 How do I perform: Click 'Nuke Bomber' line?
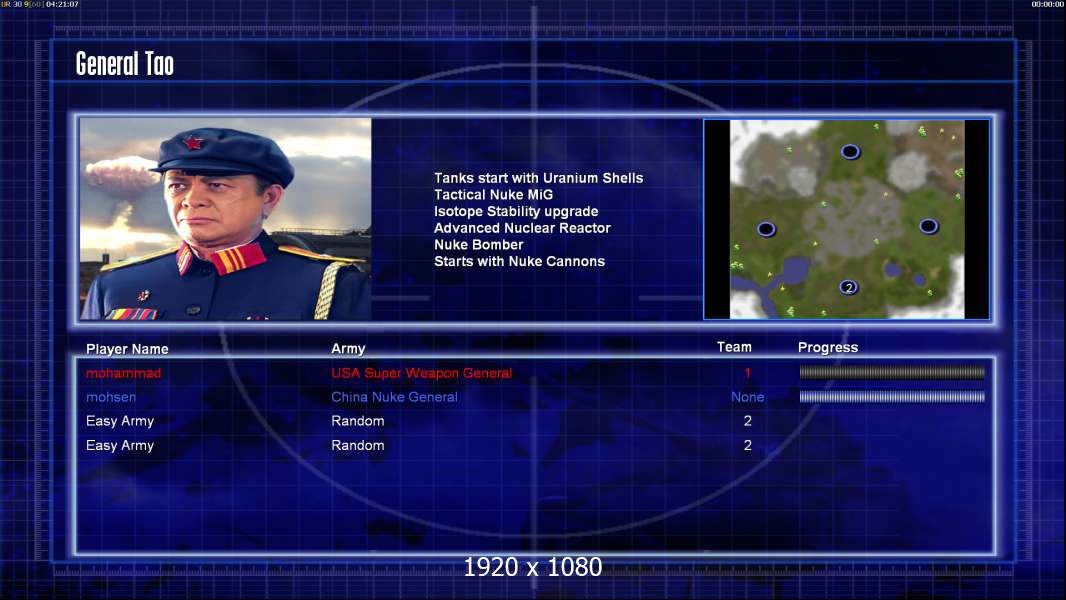coord(479,245)
